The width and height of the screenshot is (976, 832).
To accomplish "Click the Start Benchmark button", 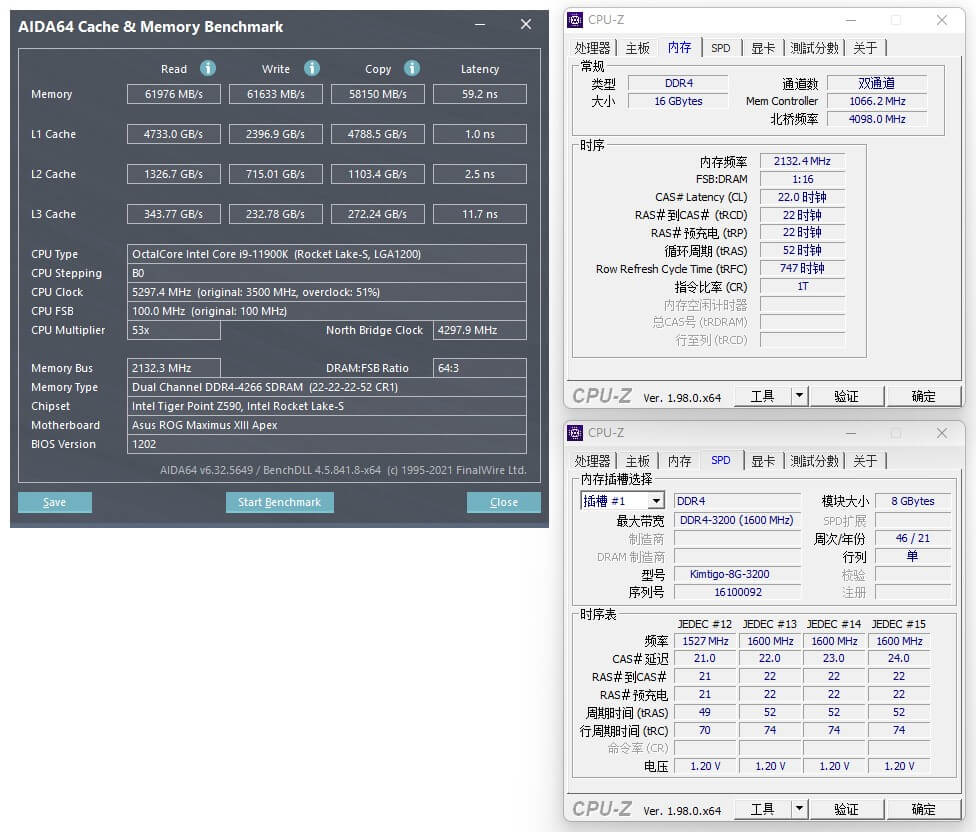I will click(x=279, y=502).
